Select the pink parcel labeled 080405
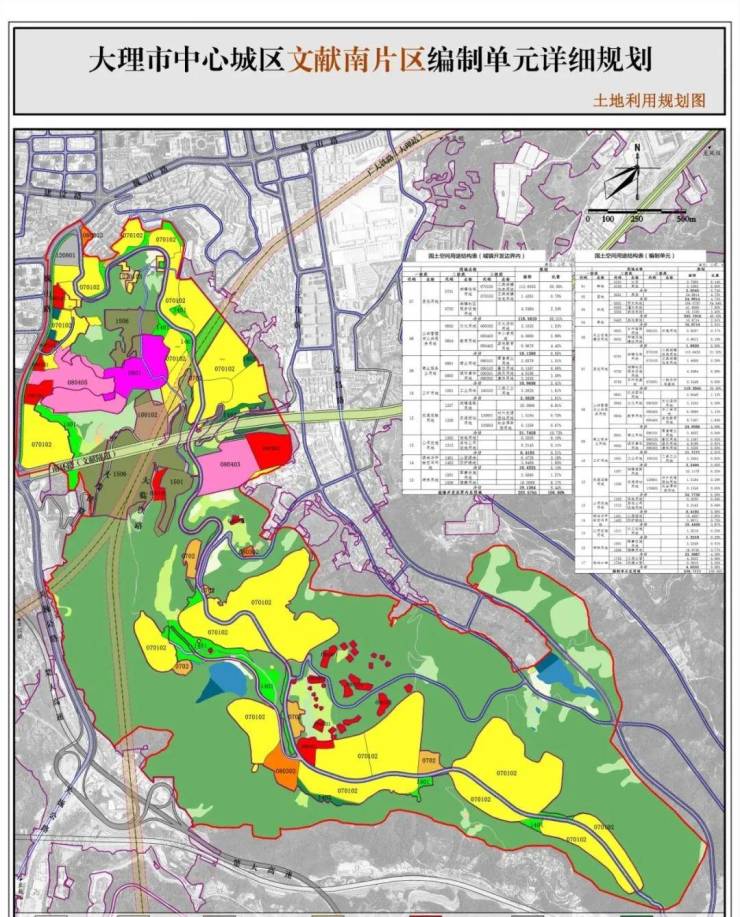 pyautogui.click(x=77, y=382)
